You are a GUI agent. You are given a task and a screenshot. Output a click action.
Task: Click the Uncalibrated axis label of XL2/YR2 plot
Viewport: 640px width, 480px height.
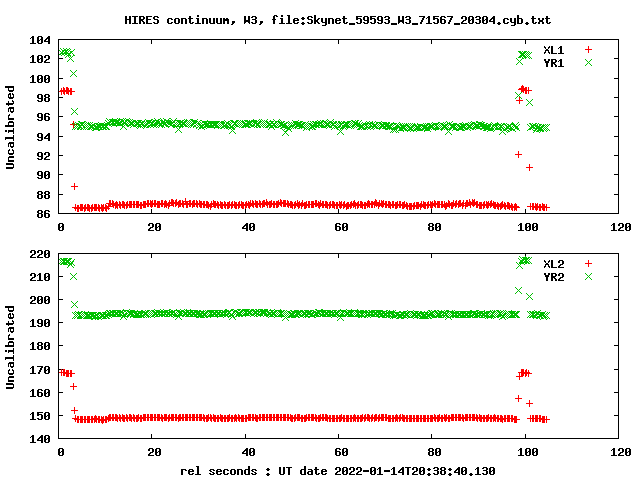pos(10,347)
